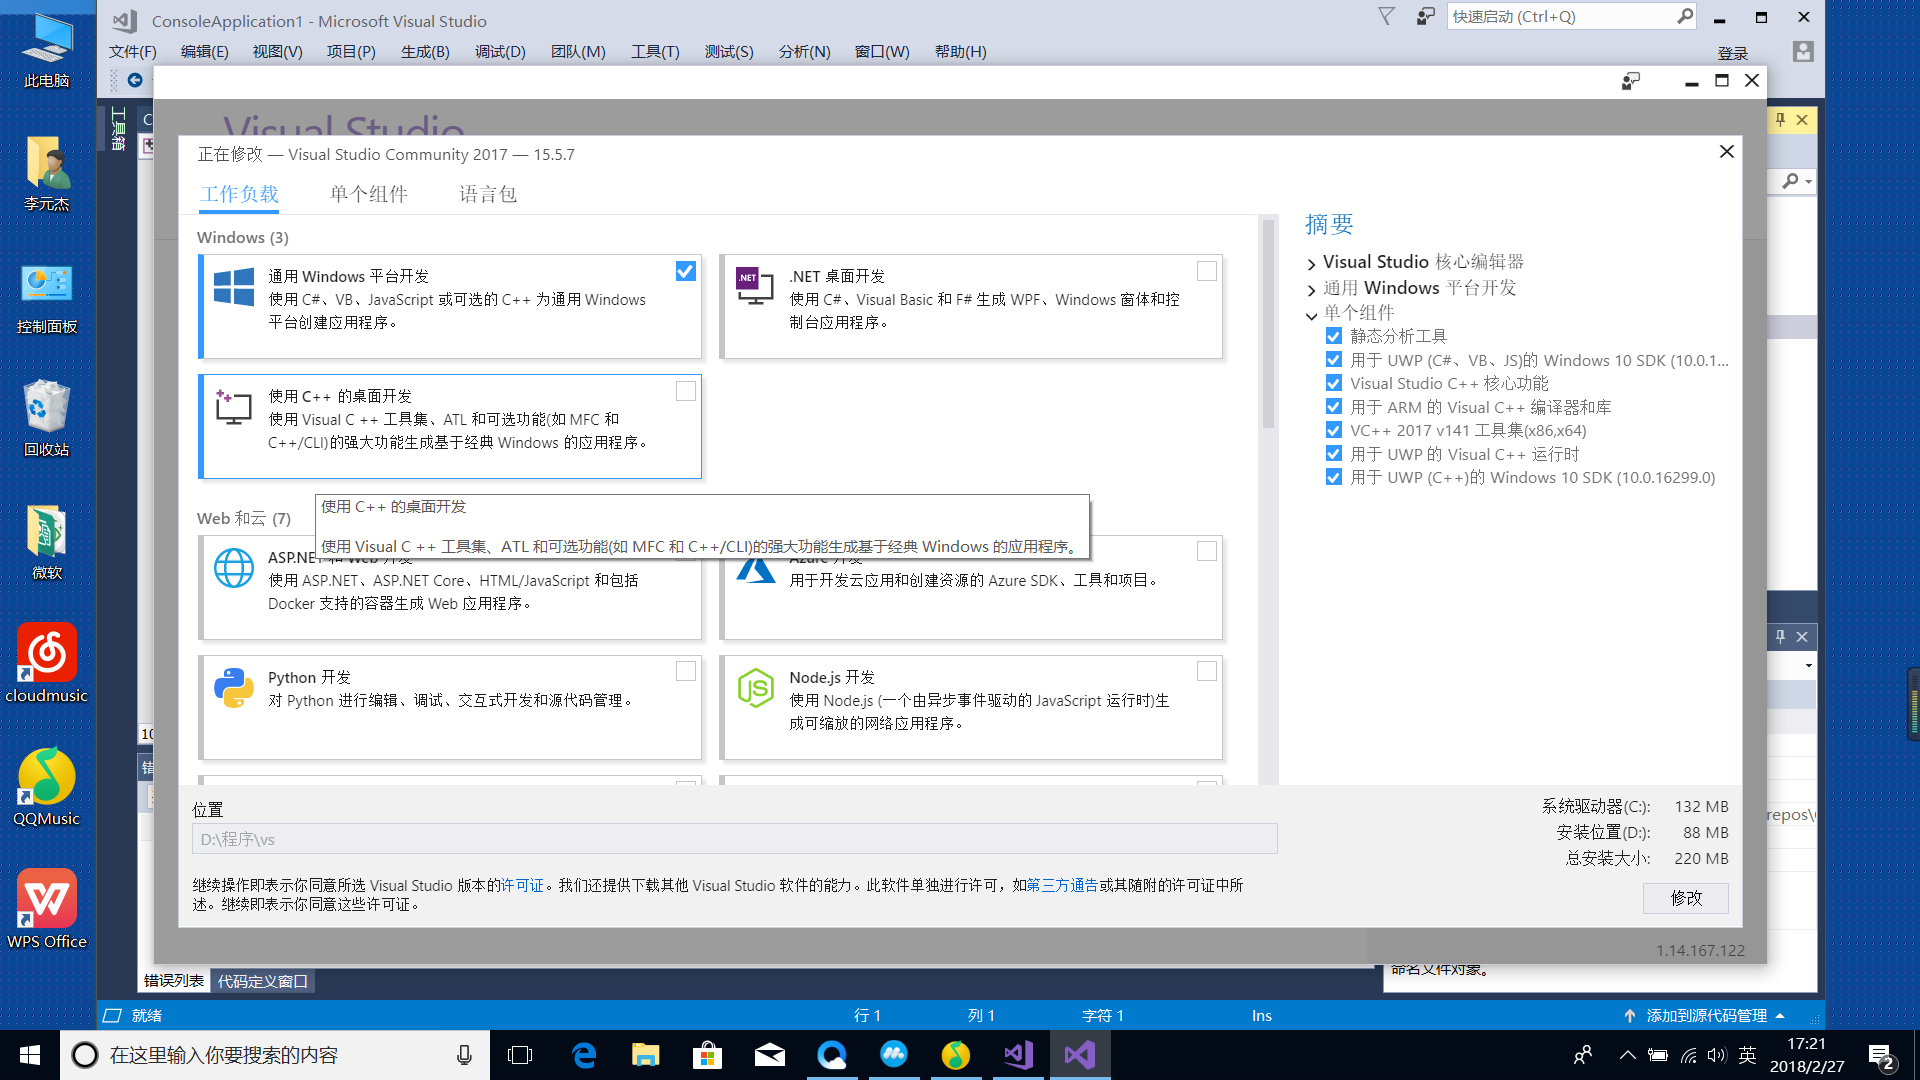
Task: Check the .NET desktop development workload
Action: 1207,271
